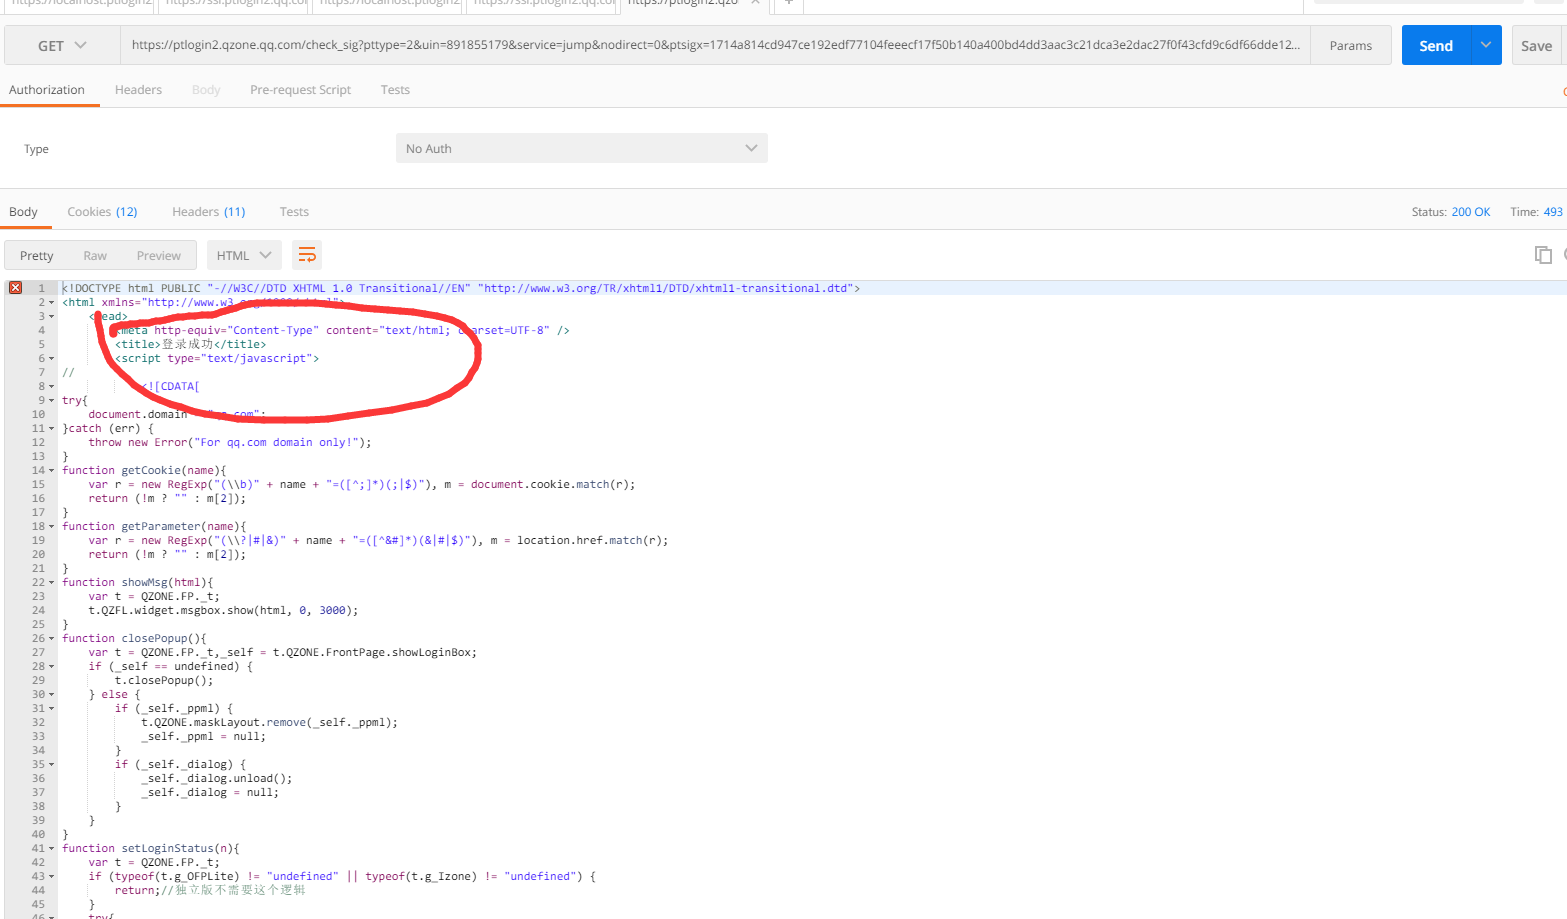Open the Pre-request Script tab
This screenshot has height=919, width=1567.
(300, 90)
